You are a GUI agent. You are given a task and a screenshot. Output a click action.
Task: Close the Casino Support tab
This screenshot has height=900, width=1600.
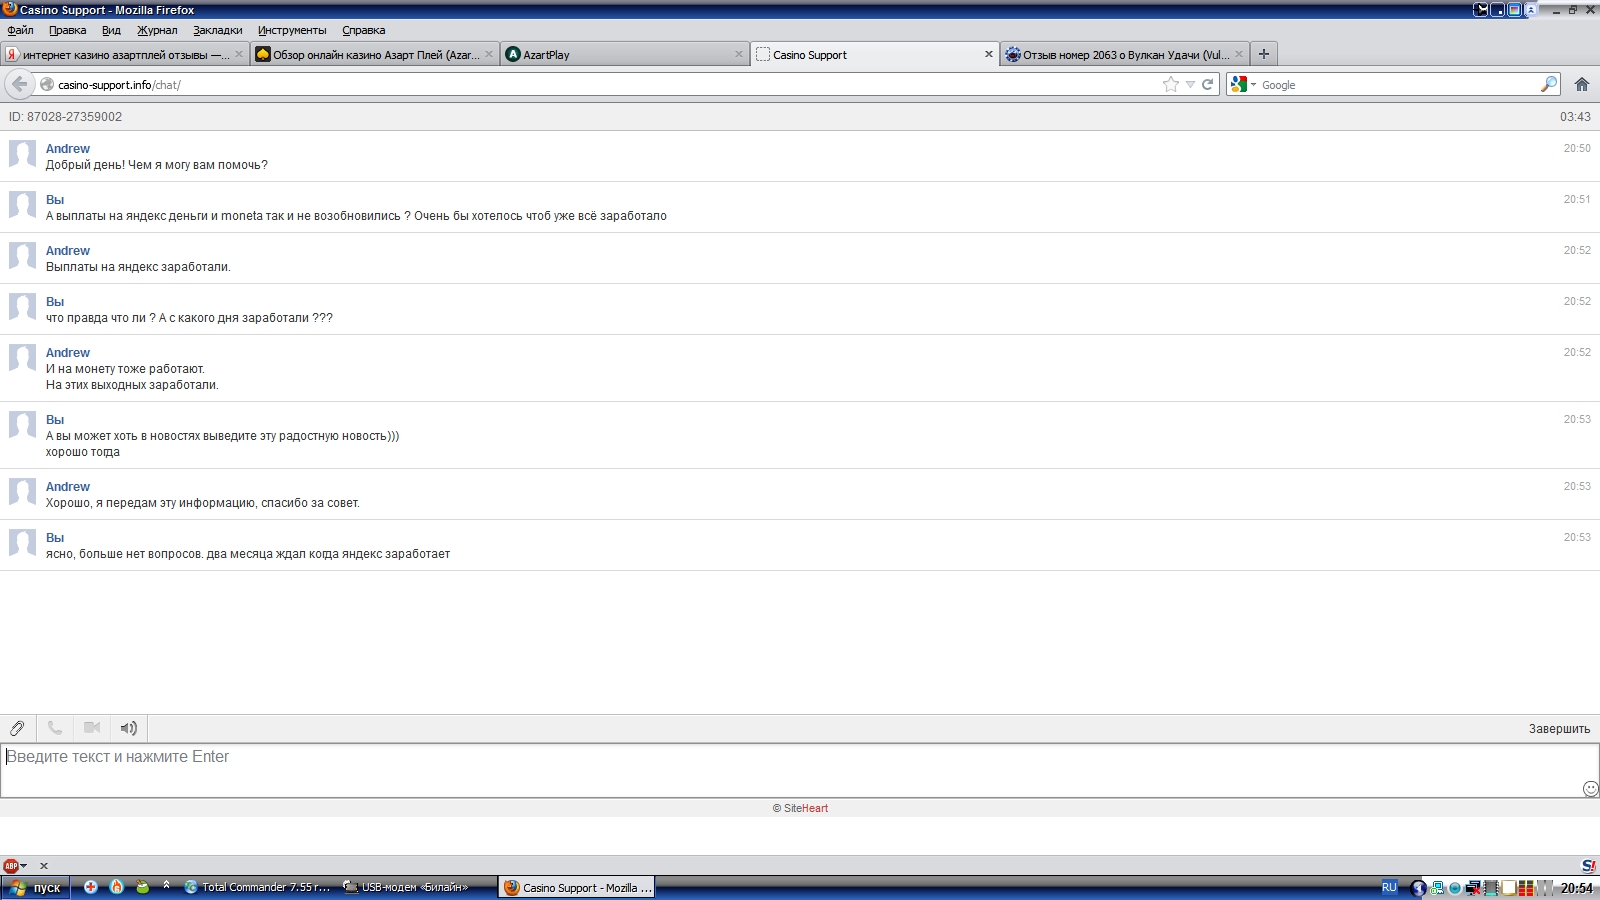point(989,55)
